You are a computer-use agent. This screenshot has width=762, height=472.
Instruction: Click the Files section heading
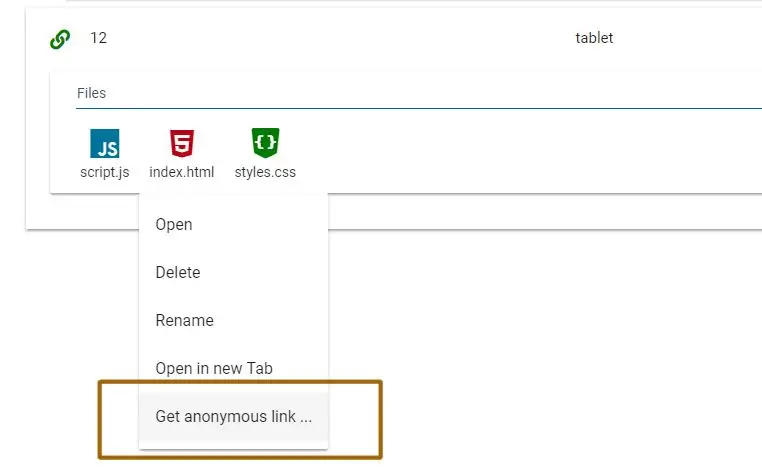click(x=91, y=93)
